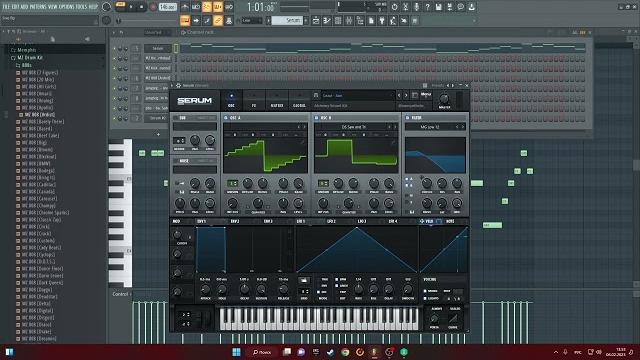This screenshot has height=360, width=640.
Task: Select the ENV 2 modulation tab
Action: [235, 221]
